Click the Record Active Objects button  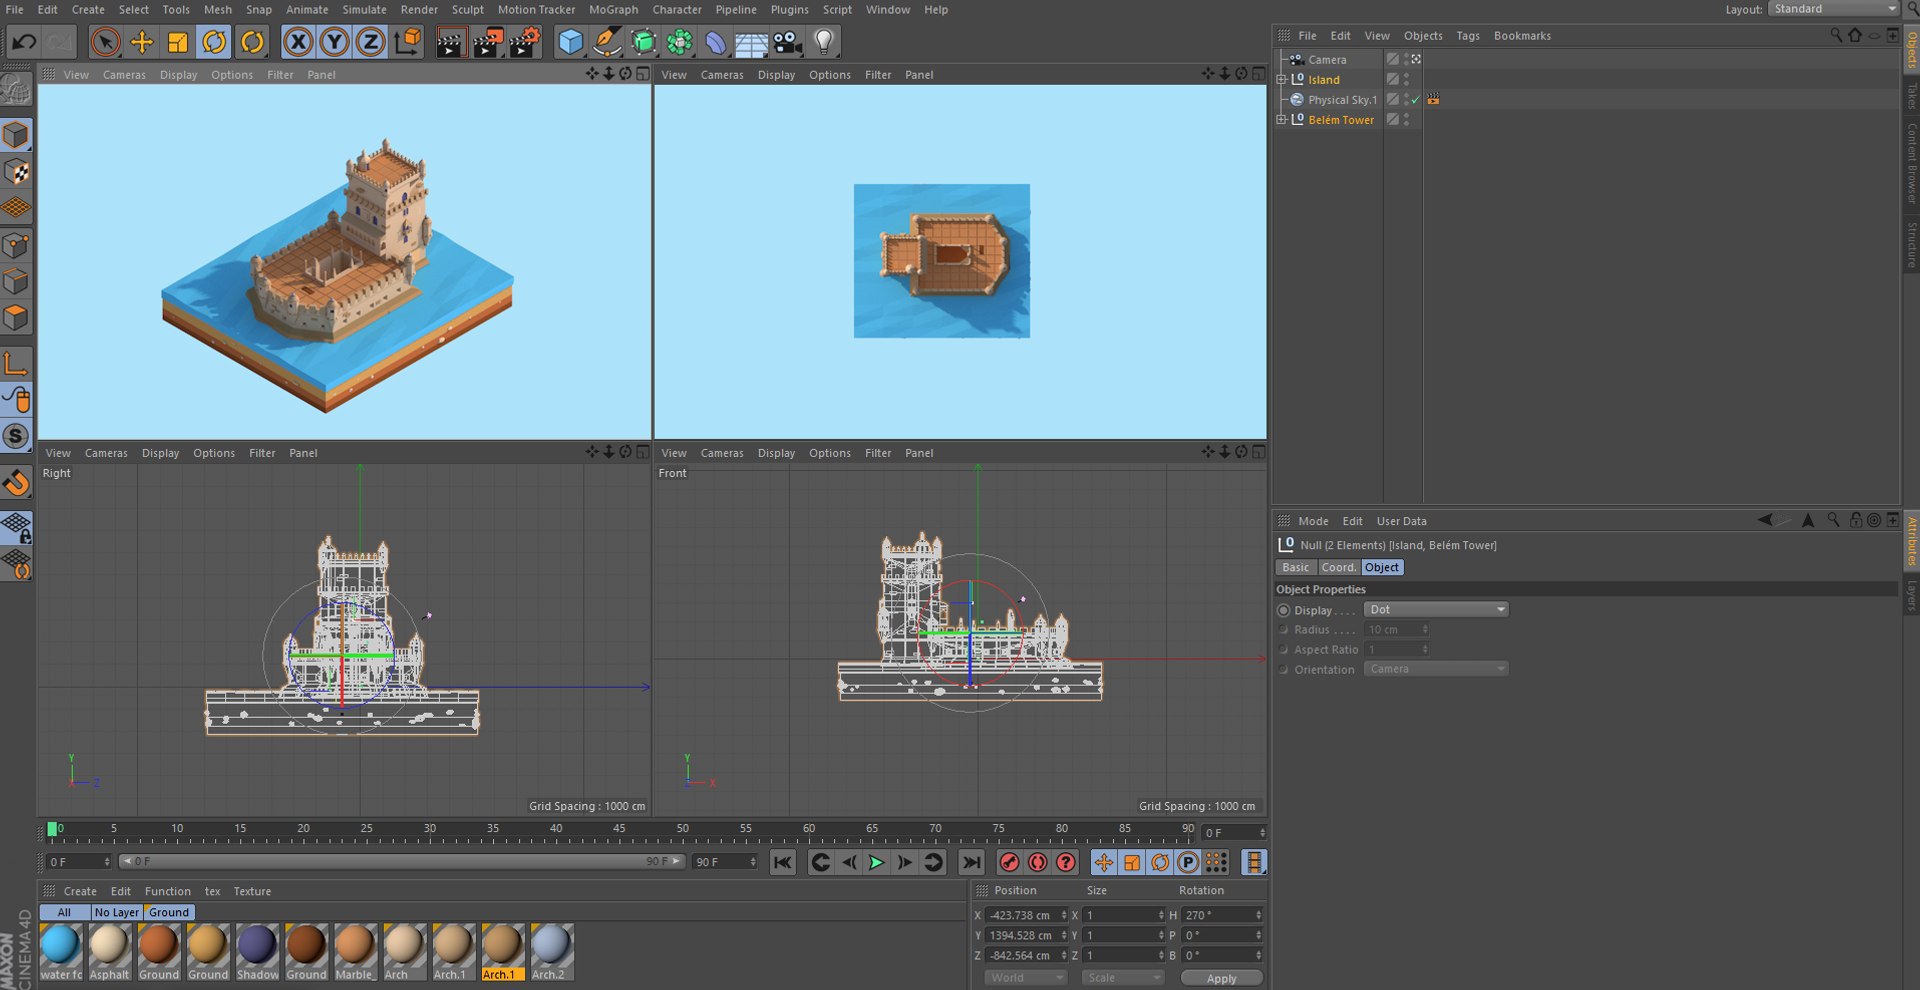(1010, 862)
